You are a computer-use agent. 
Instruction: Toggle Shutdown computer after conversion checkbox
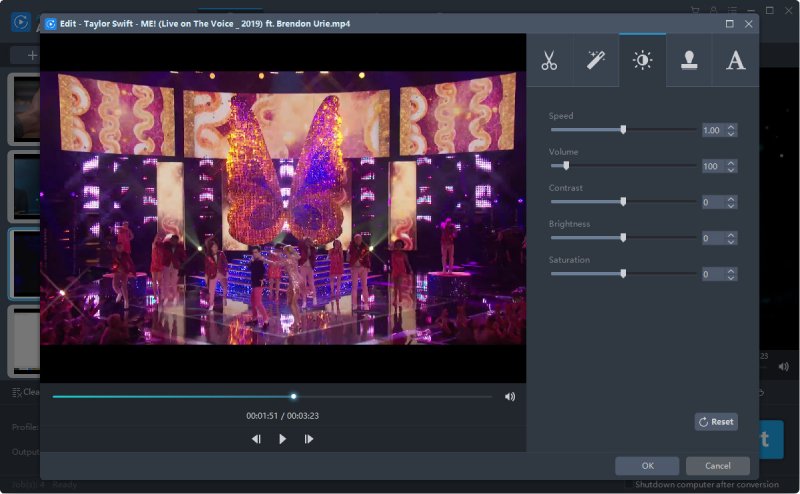(x=629, y=484)
